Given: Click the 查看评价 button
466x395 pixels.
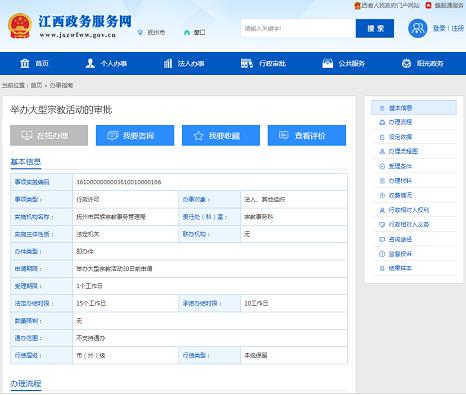Looking at the screenshot, I should pos(307,135).
